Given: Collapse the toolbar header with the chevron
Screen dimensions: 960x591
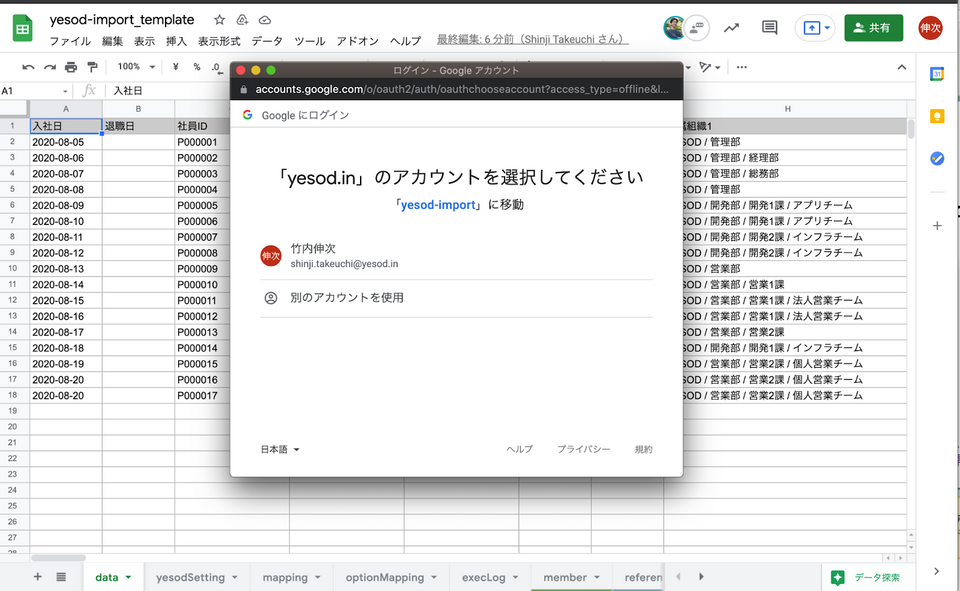Looking at the screenshot, I should point(901,67).
